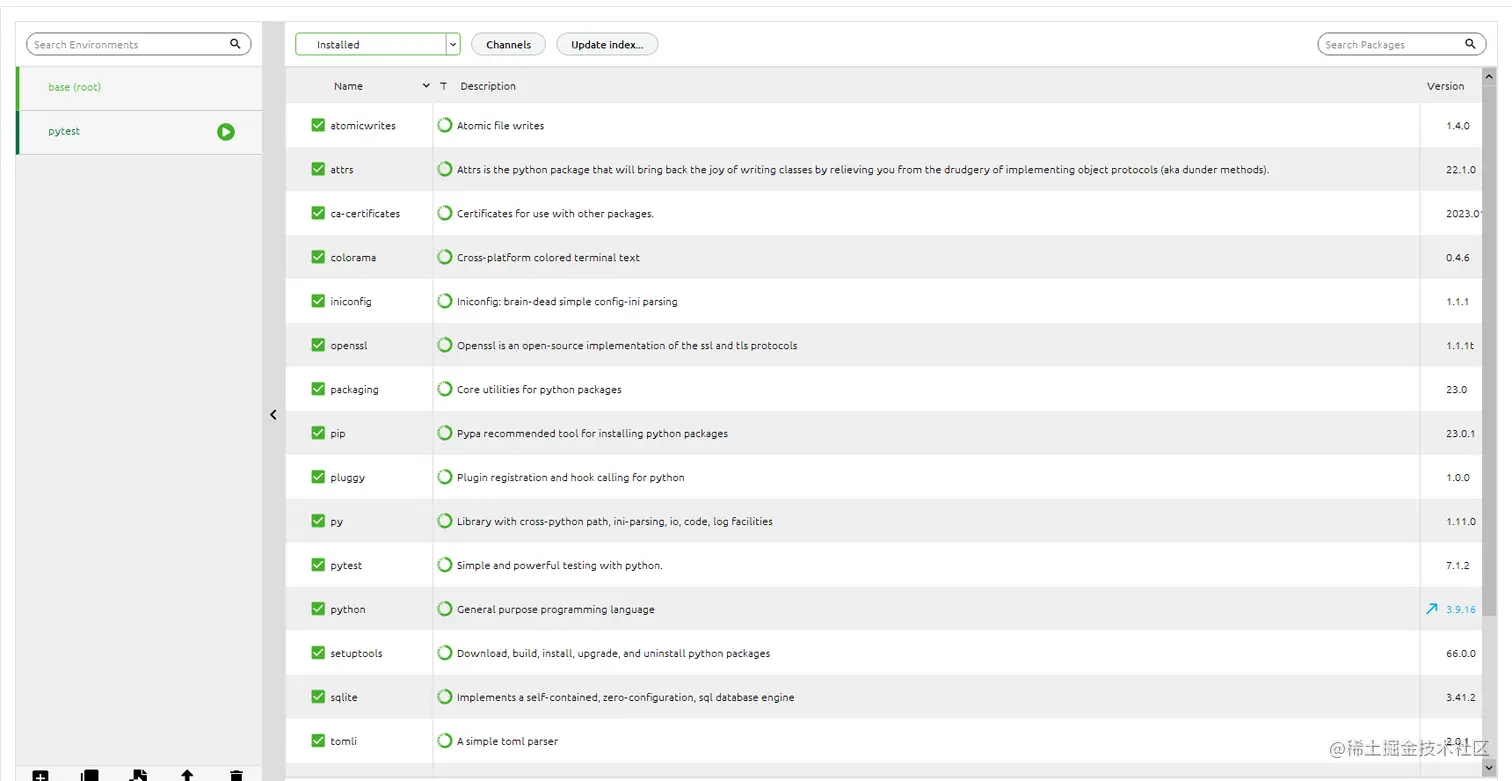Click the status circle icon for atomicwrites

coord(445,125)
